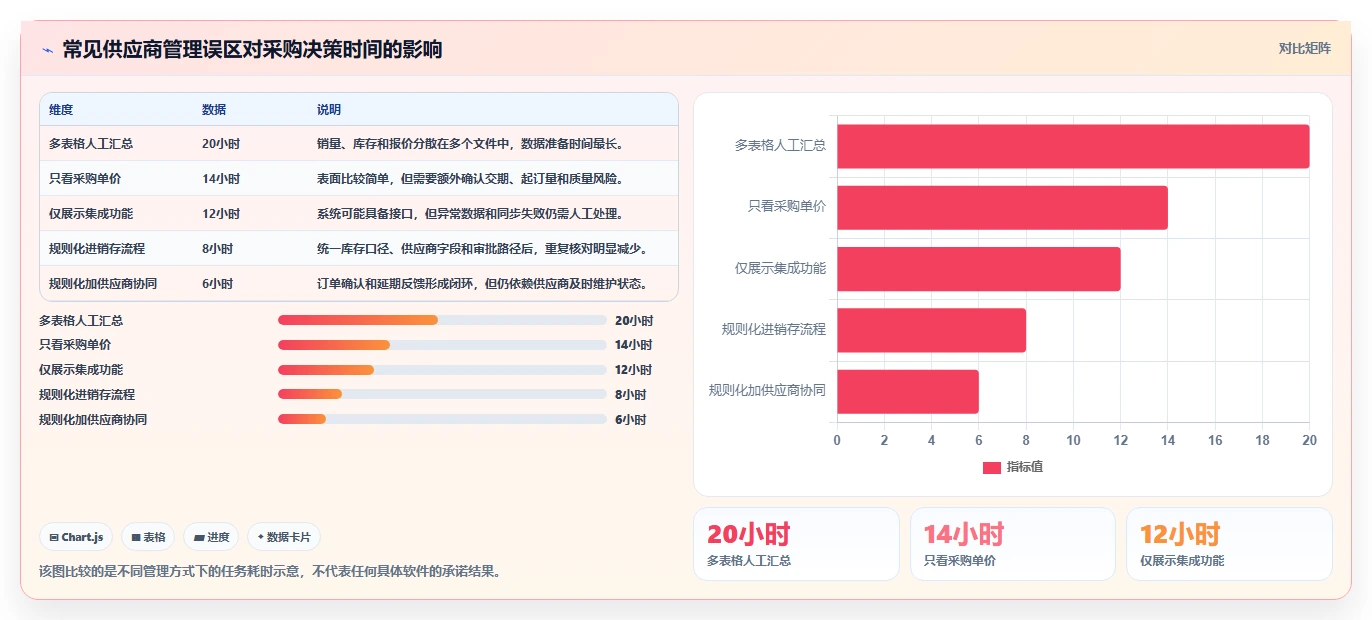
Task: Click the chart bar for 只看采购单价
Action: [1002, 207]
